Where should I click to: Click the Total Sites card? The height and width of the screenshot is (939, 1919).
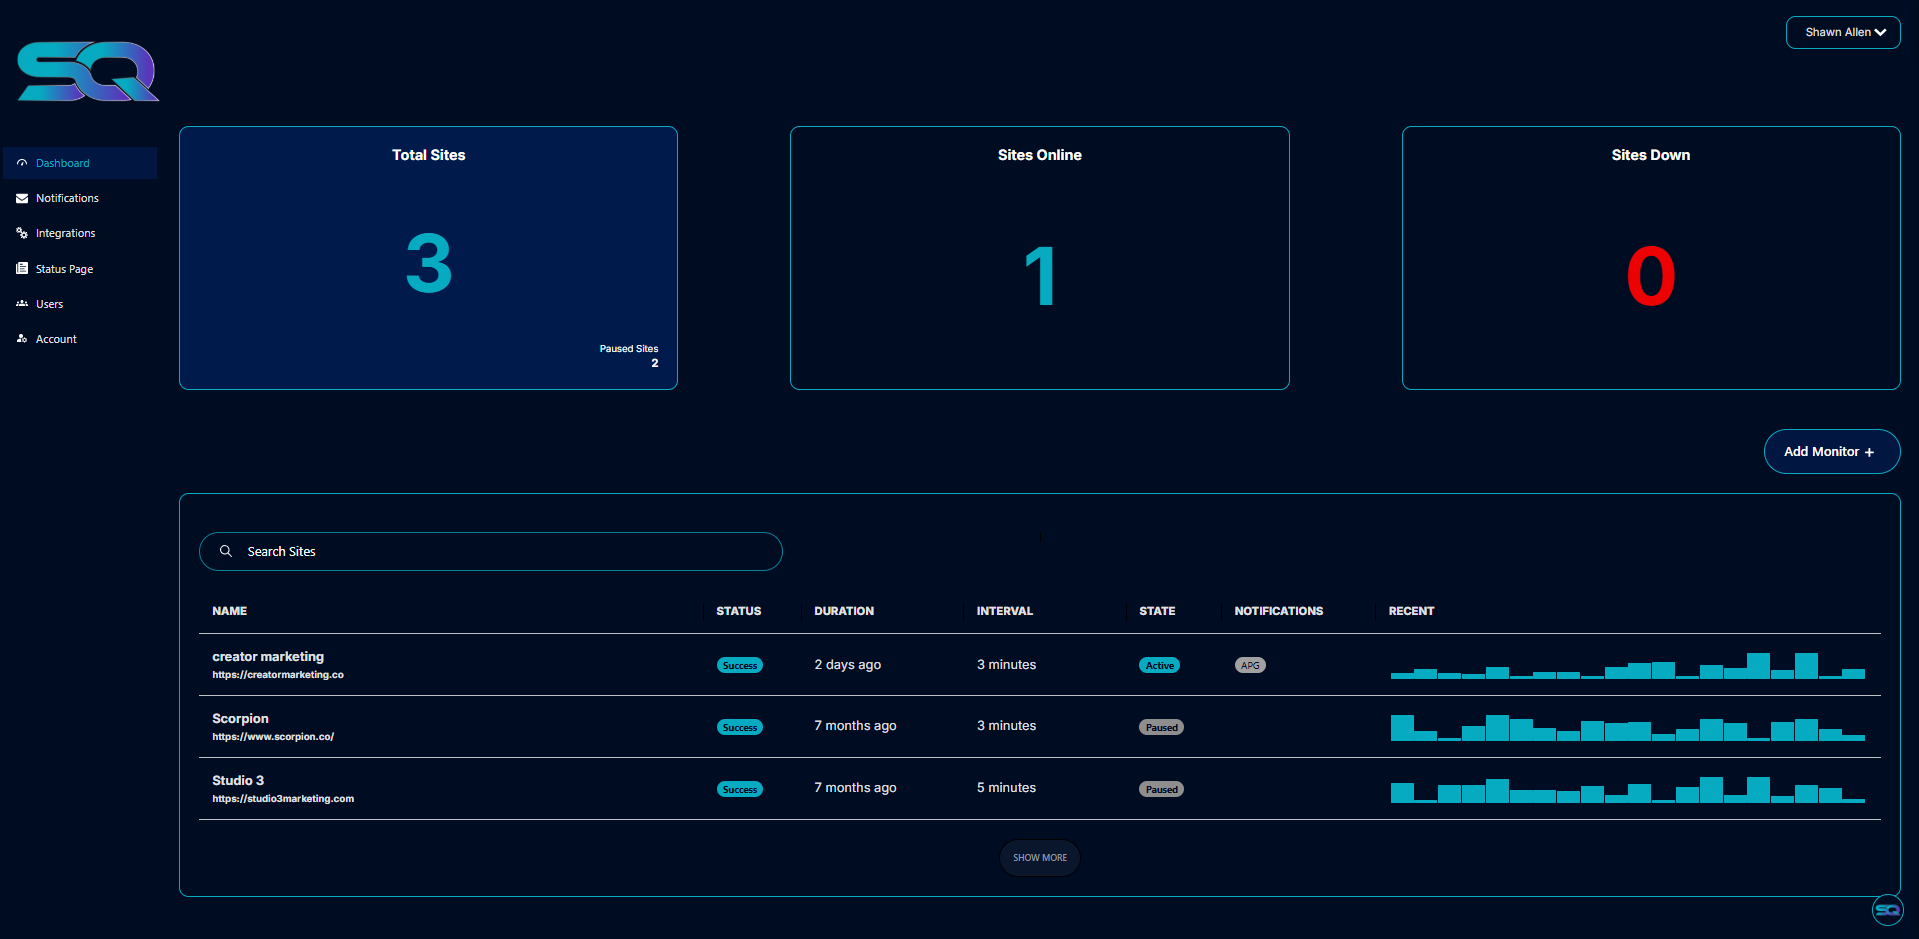coord(428,258)
